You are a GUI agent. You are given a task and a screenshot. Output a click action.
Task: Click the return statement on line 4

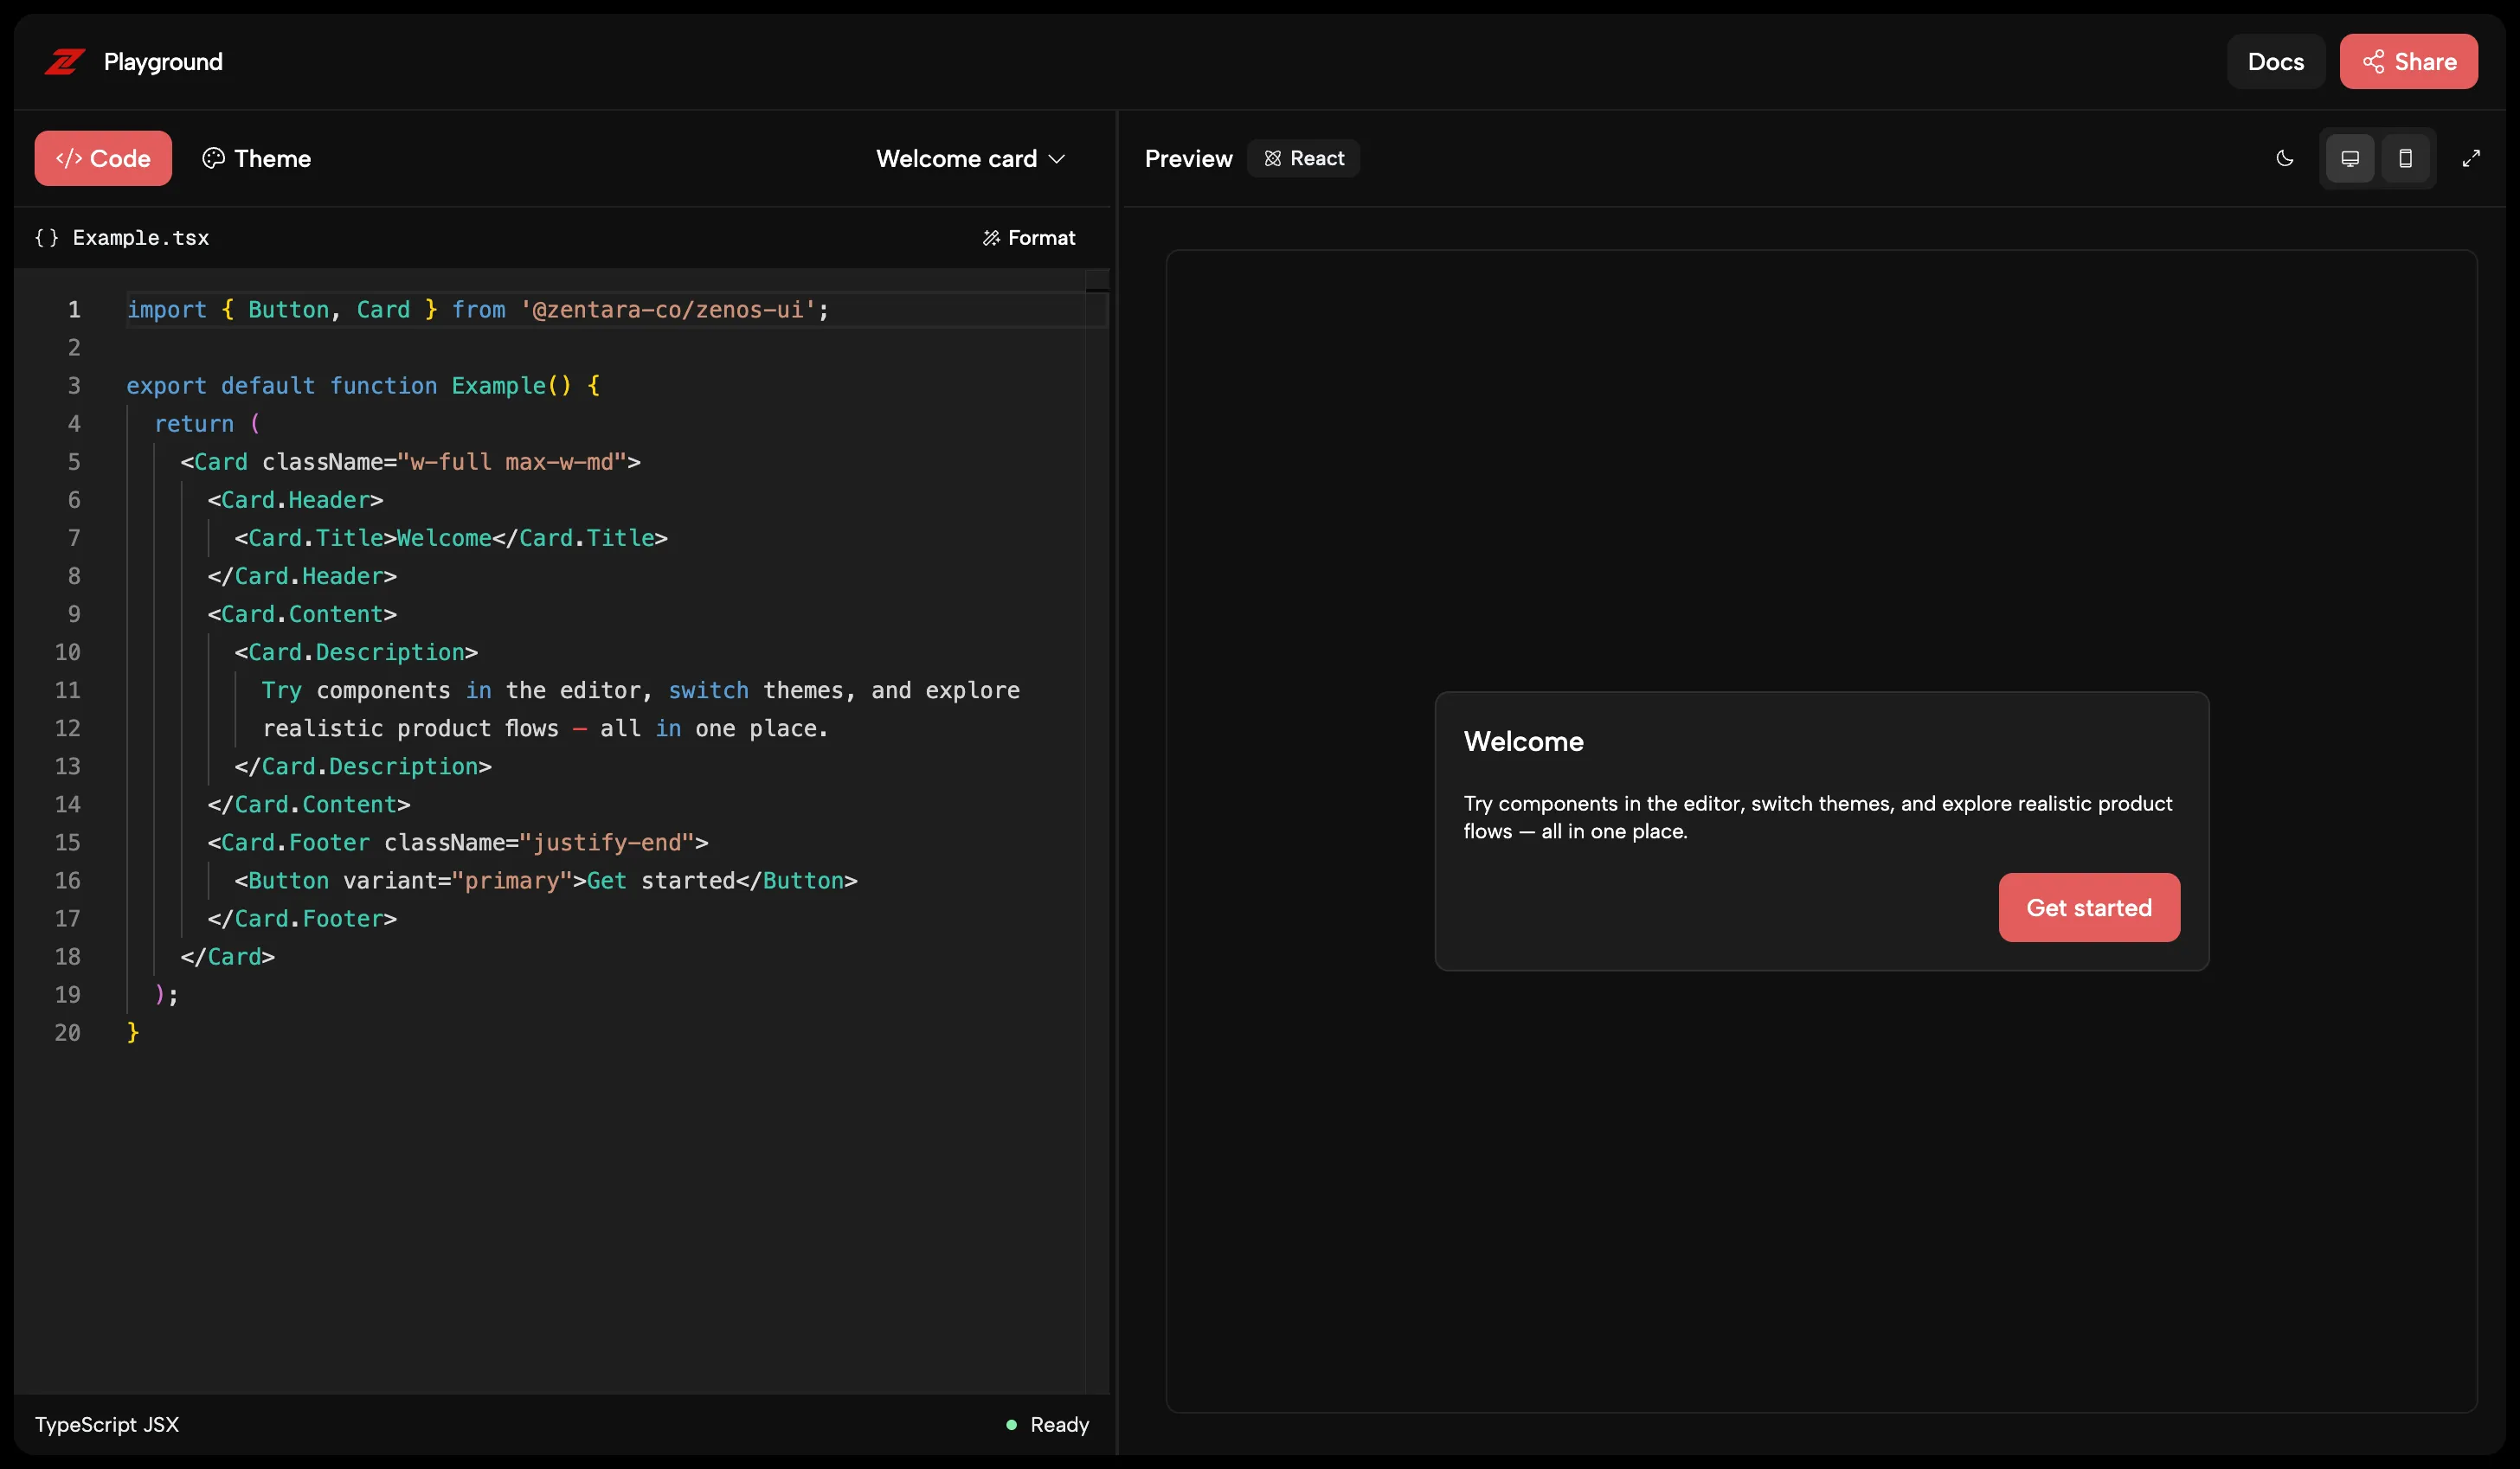[207, 424]
